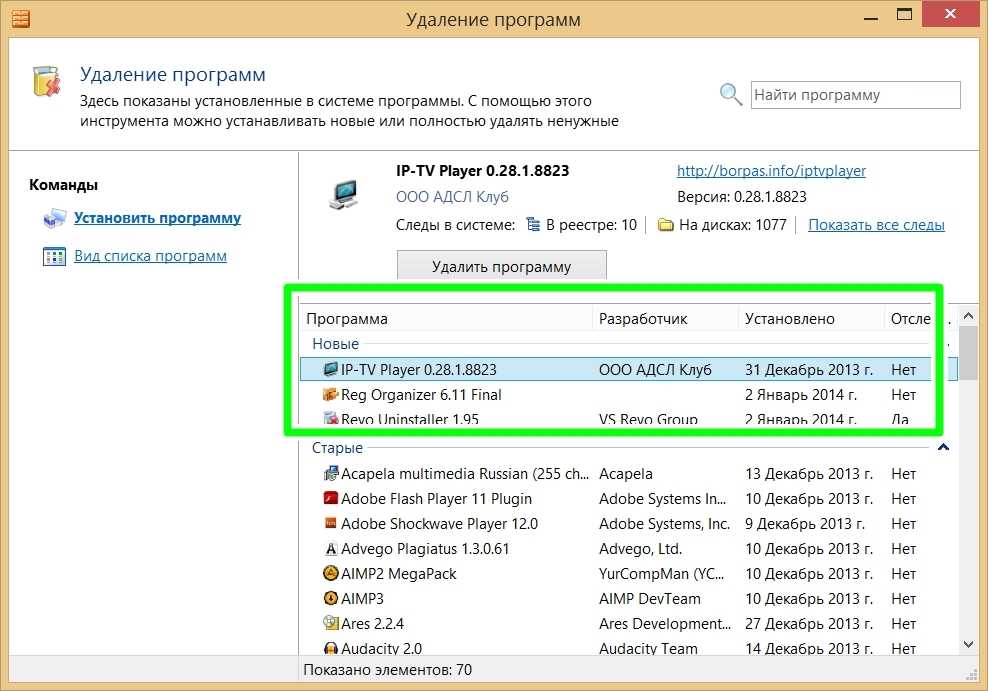This screenshot has height=691, width=988.
Task: Click the AIMP2 MegaPack icon
Action: pyautogui.click(x=331, y=574)
